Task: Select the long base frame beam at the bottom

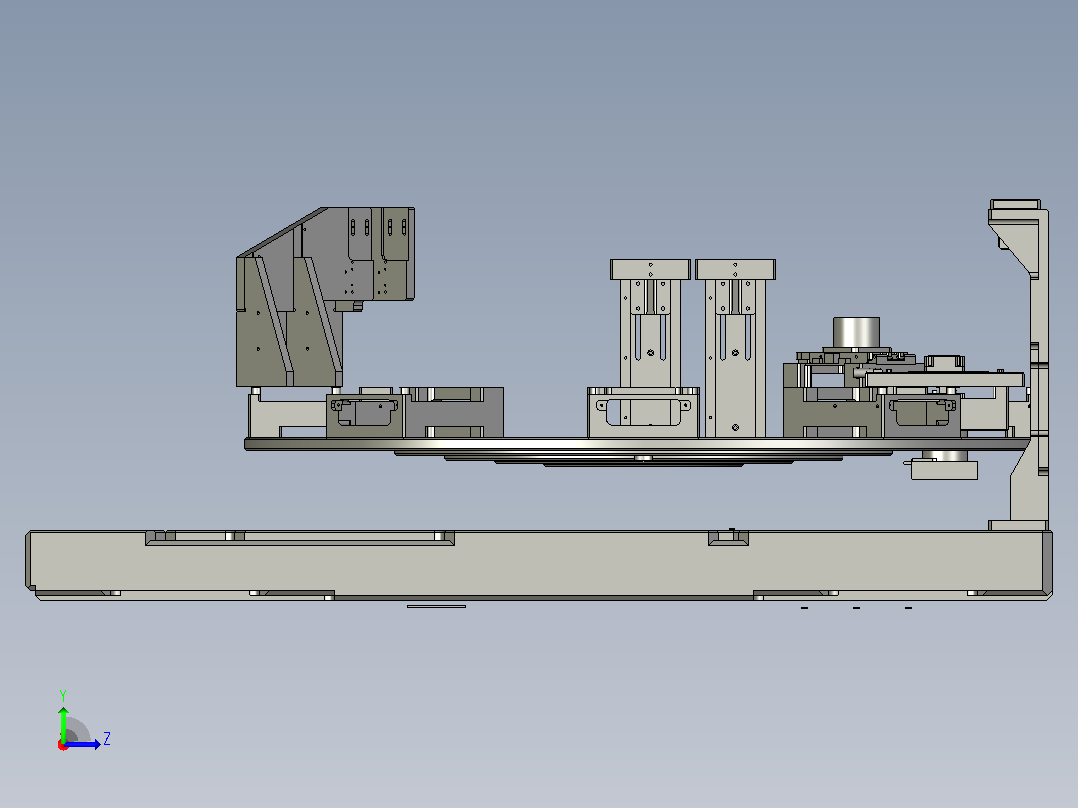Action: pyautogui.click(x=538, y=564)
